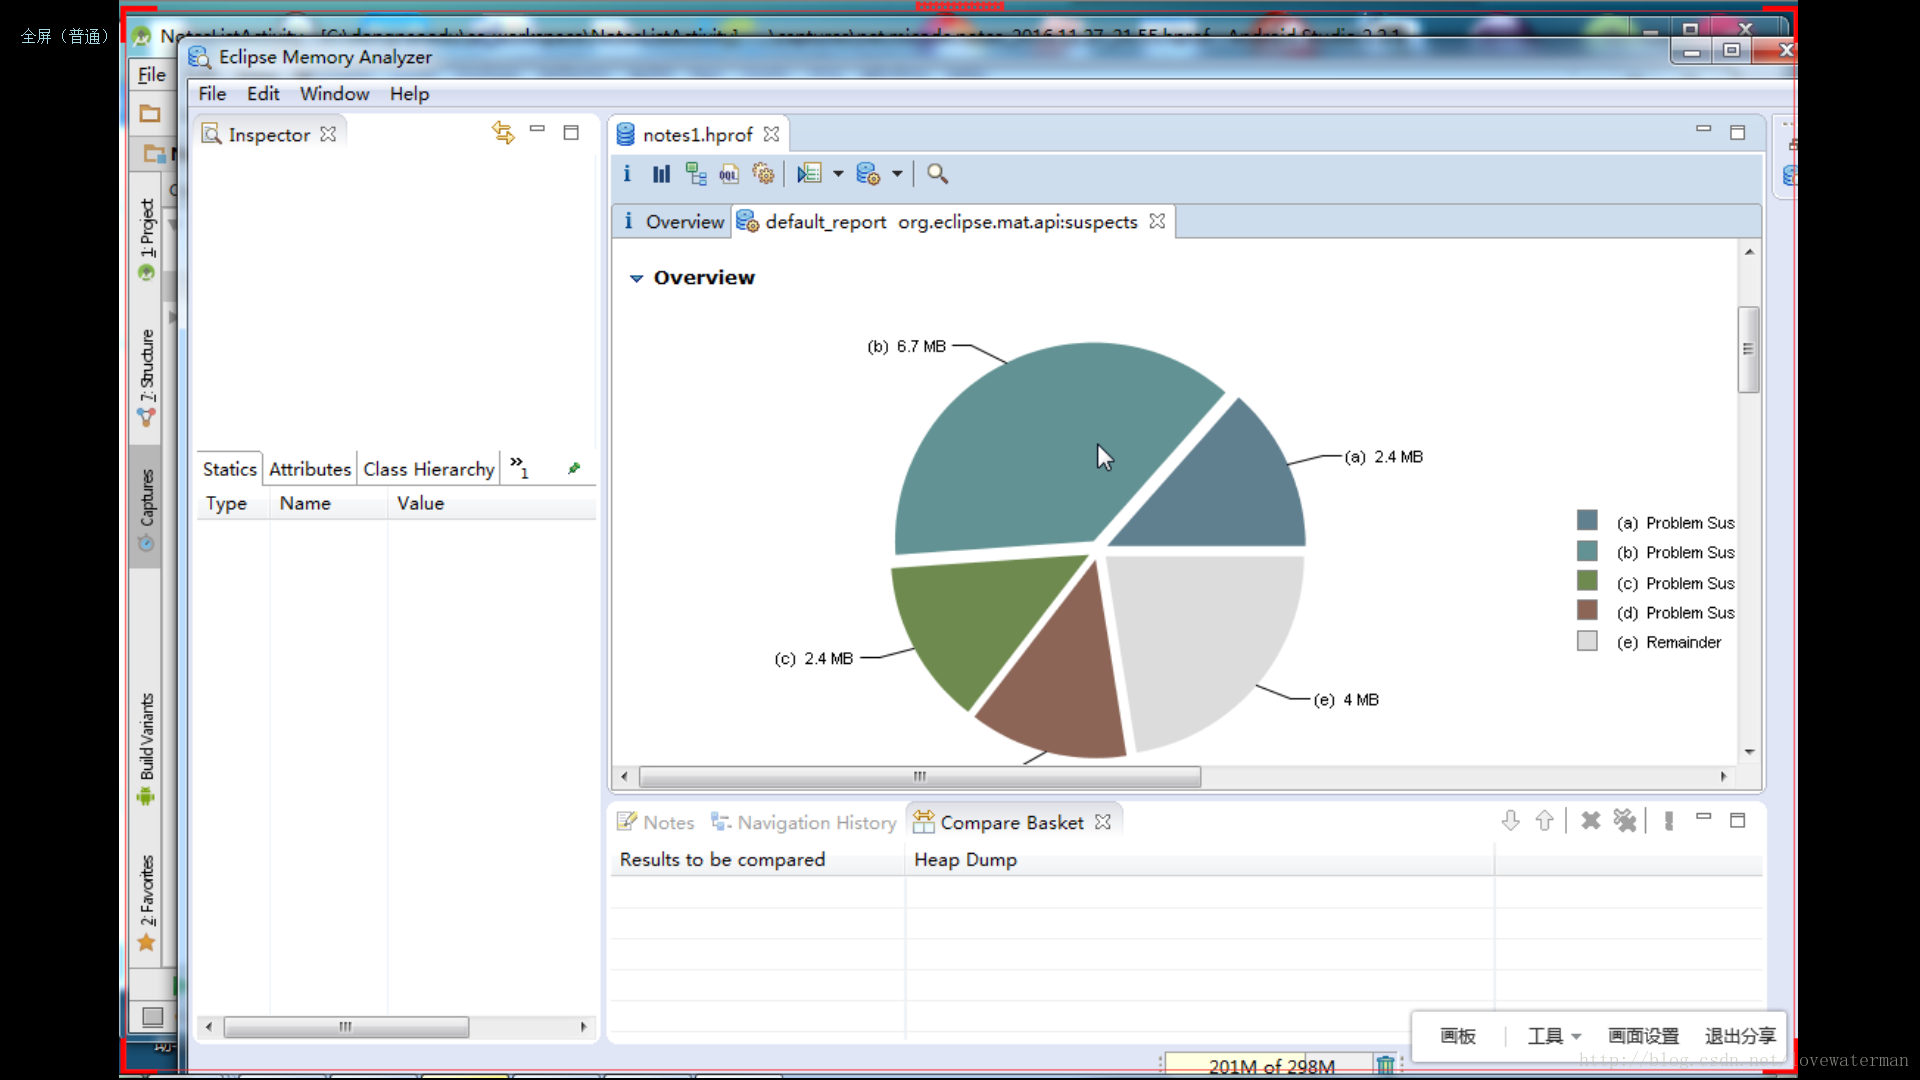The width and height of the screenshot is (1920, 1080).
Task: Click the Overview tab
Action: (674, 222)
